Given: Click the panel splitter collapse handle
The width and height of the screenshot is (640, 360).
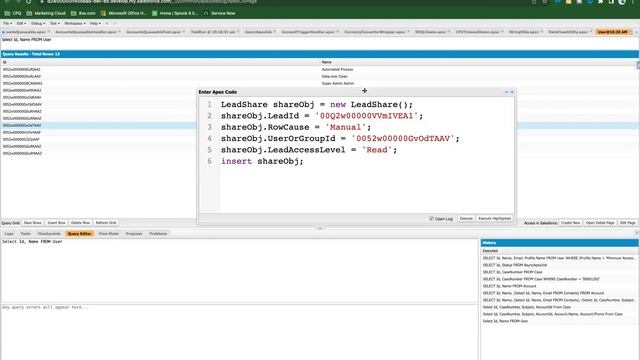Looking at the screenshot, I should [320, 228].
